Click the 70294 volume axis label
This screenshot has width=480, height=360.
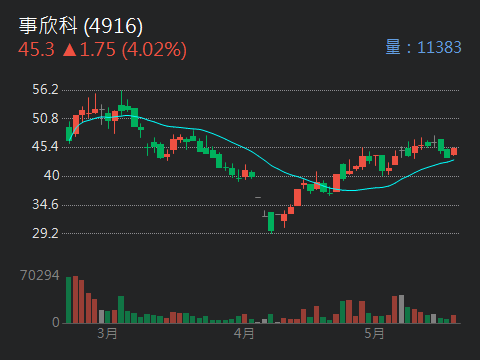pyautogui.click(x=40, y=275)
